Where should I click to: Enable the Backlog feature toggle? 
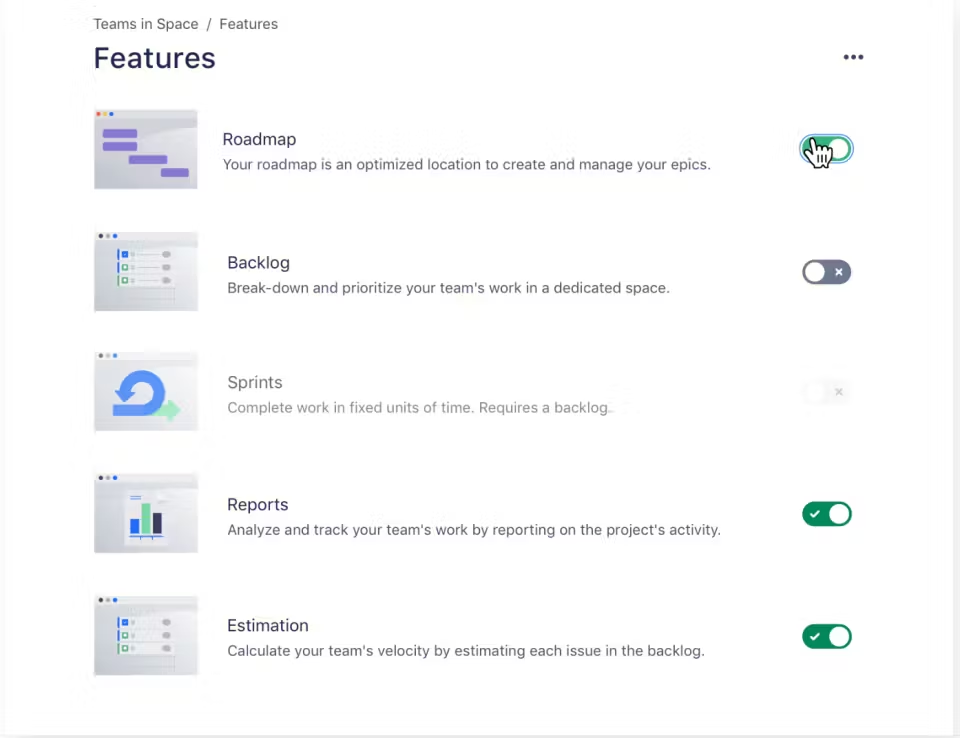(827, 272)
